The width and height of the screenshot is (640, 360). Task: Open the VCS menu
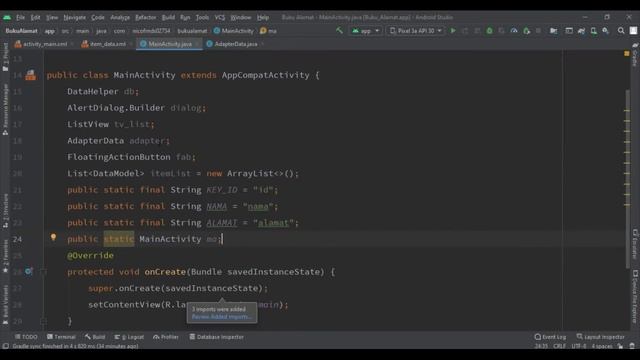point(220,18)
